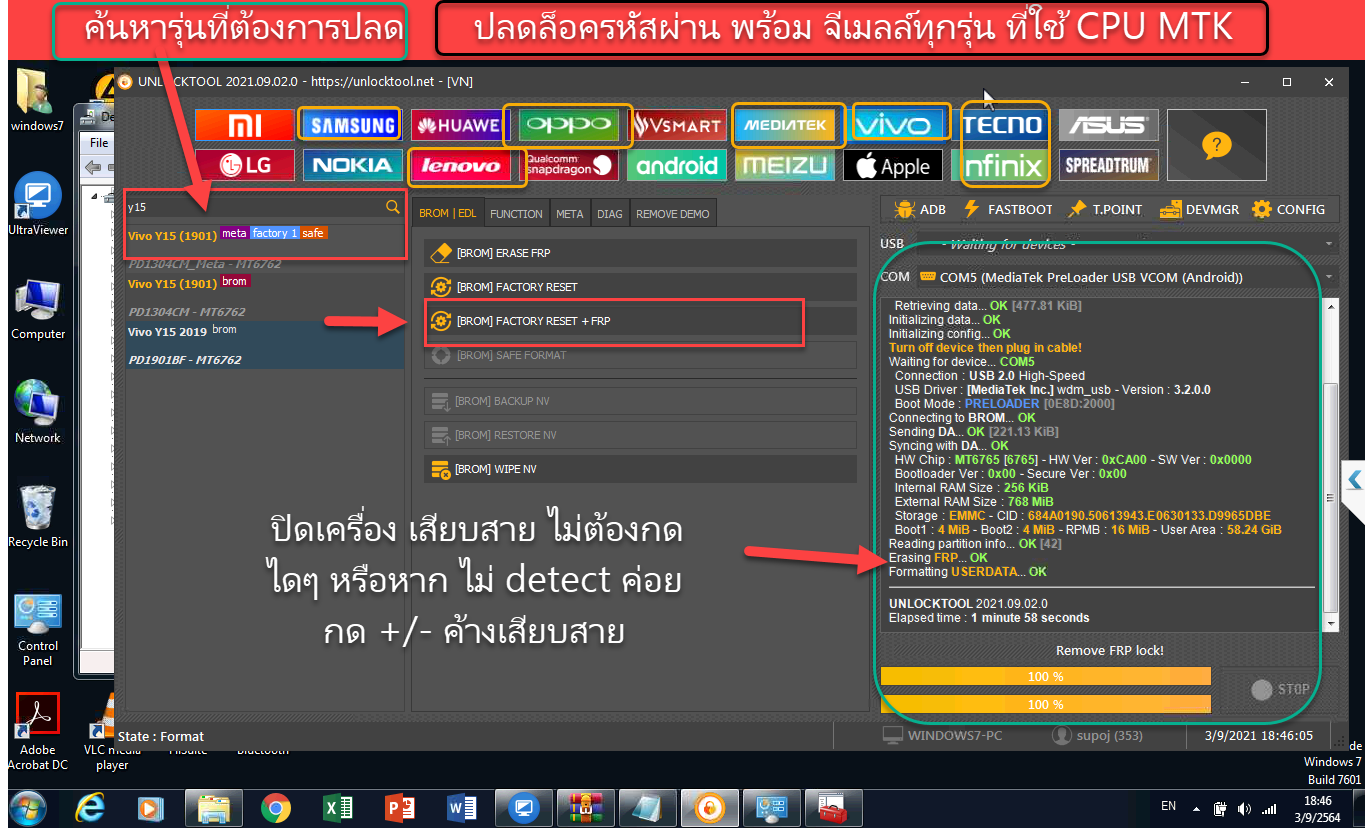1365x828 pixels.
Task: Select the Apple brand logo
Action: 893,165
